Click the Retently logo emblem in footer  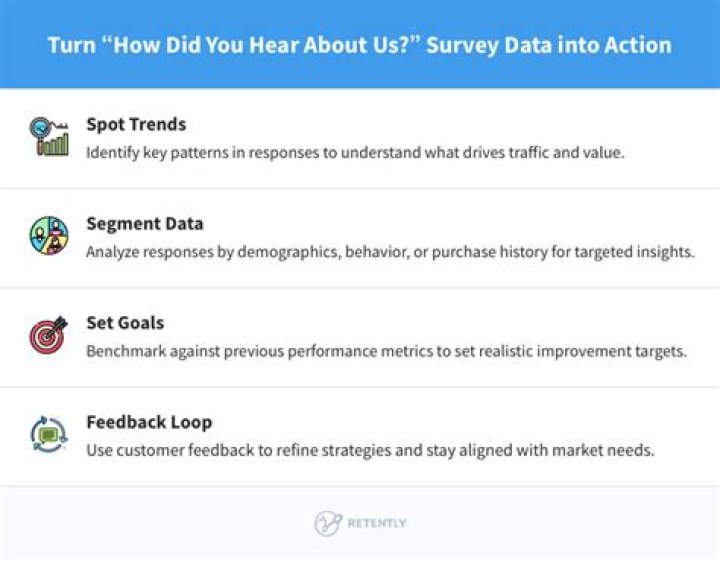click(328, 524)
